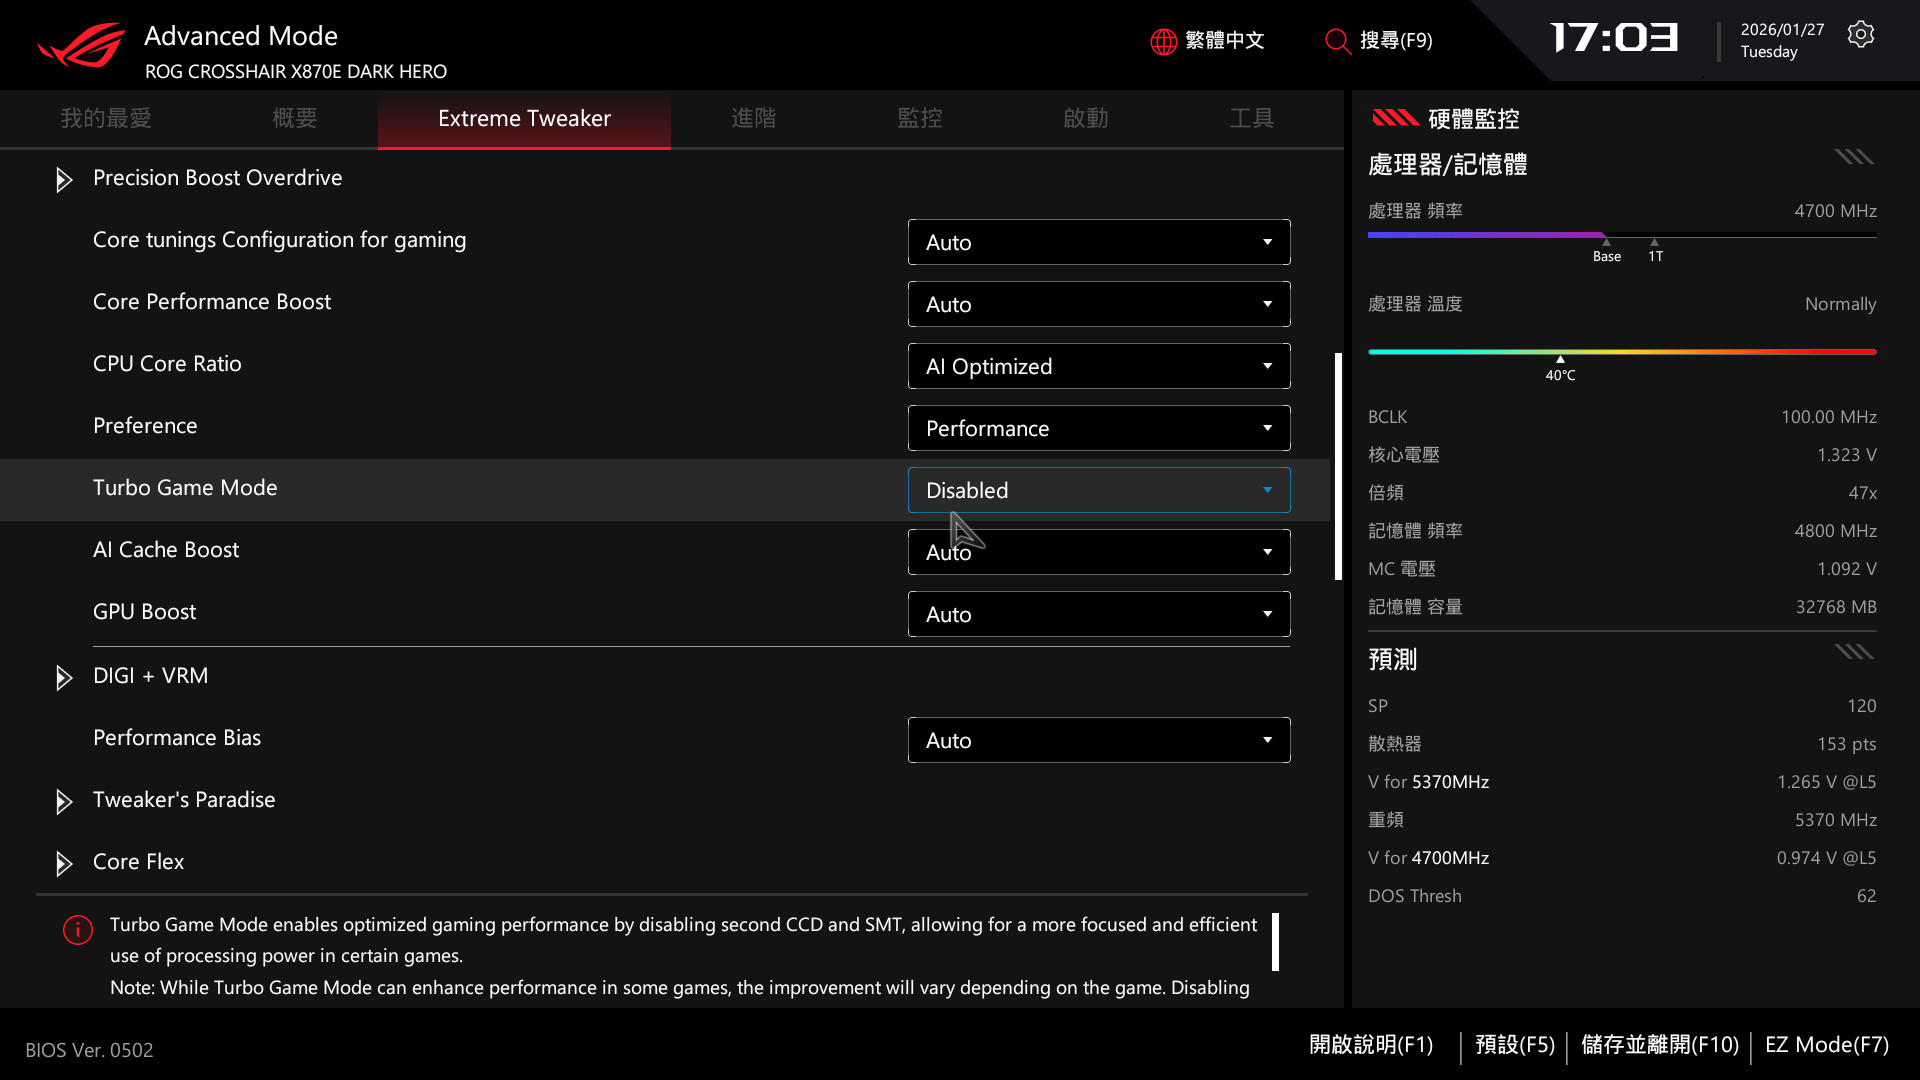Click the red stripes hardware monitor icon
The width and height of the screenshot is (1920, 1080).
coord(1395,119)
